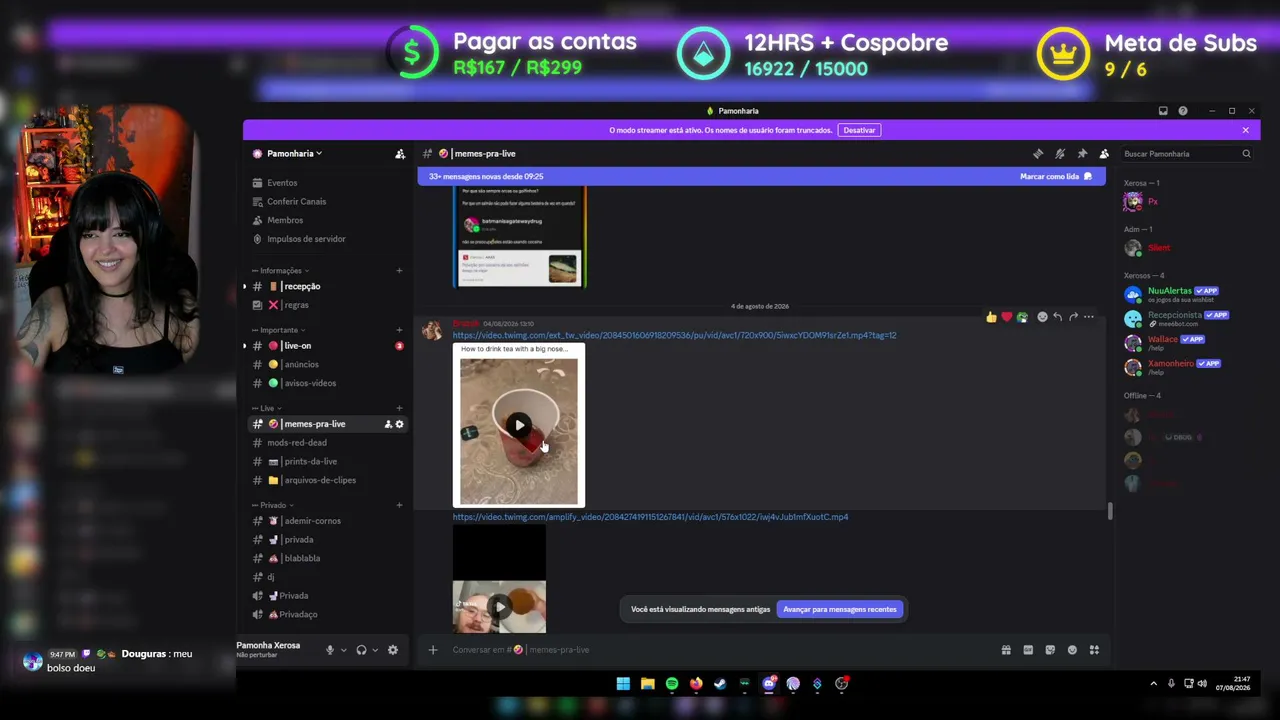
Task: Click Avançar para mensagens recentes
Action: [840, 609]
